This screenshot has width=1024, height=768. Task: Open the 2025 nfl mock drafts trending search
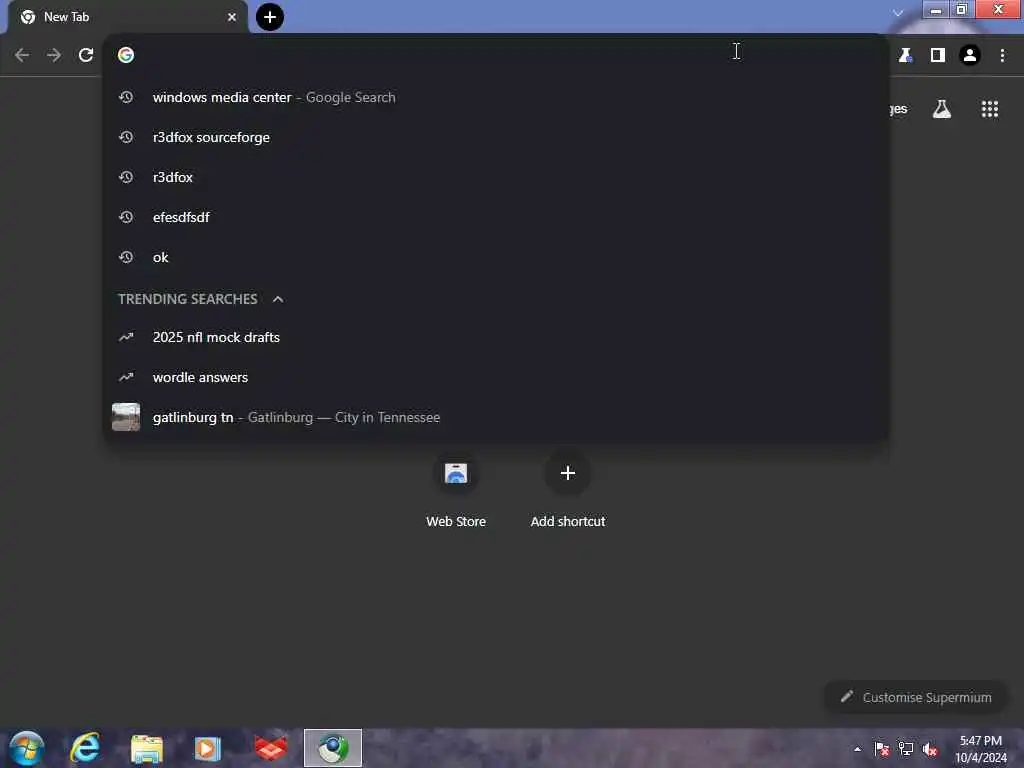pyautogui.click(x=495, y=337)
